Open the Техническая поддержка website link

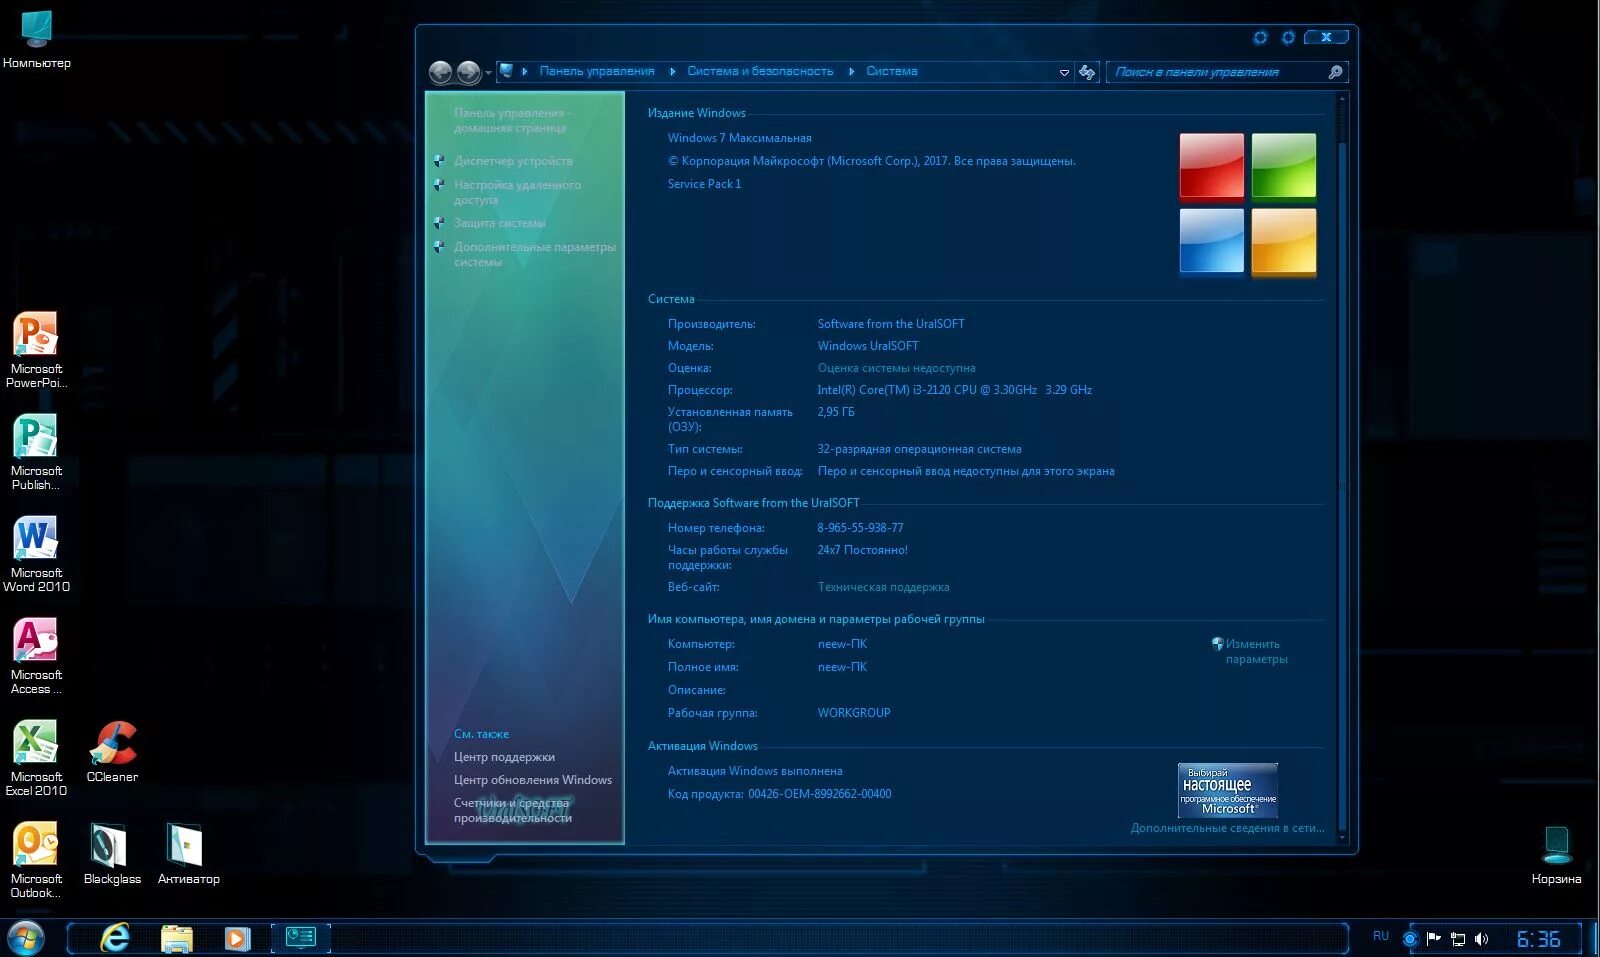883,587
